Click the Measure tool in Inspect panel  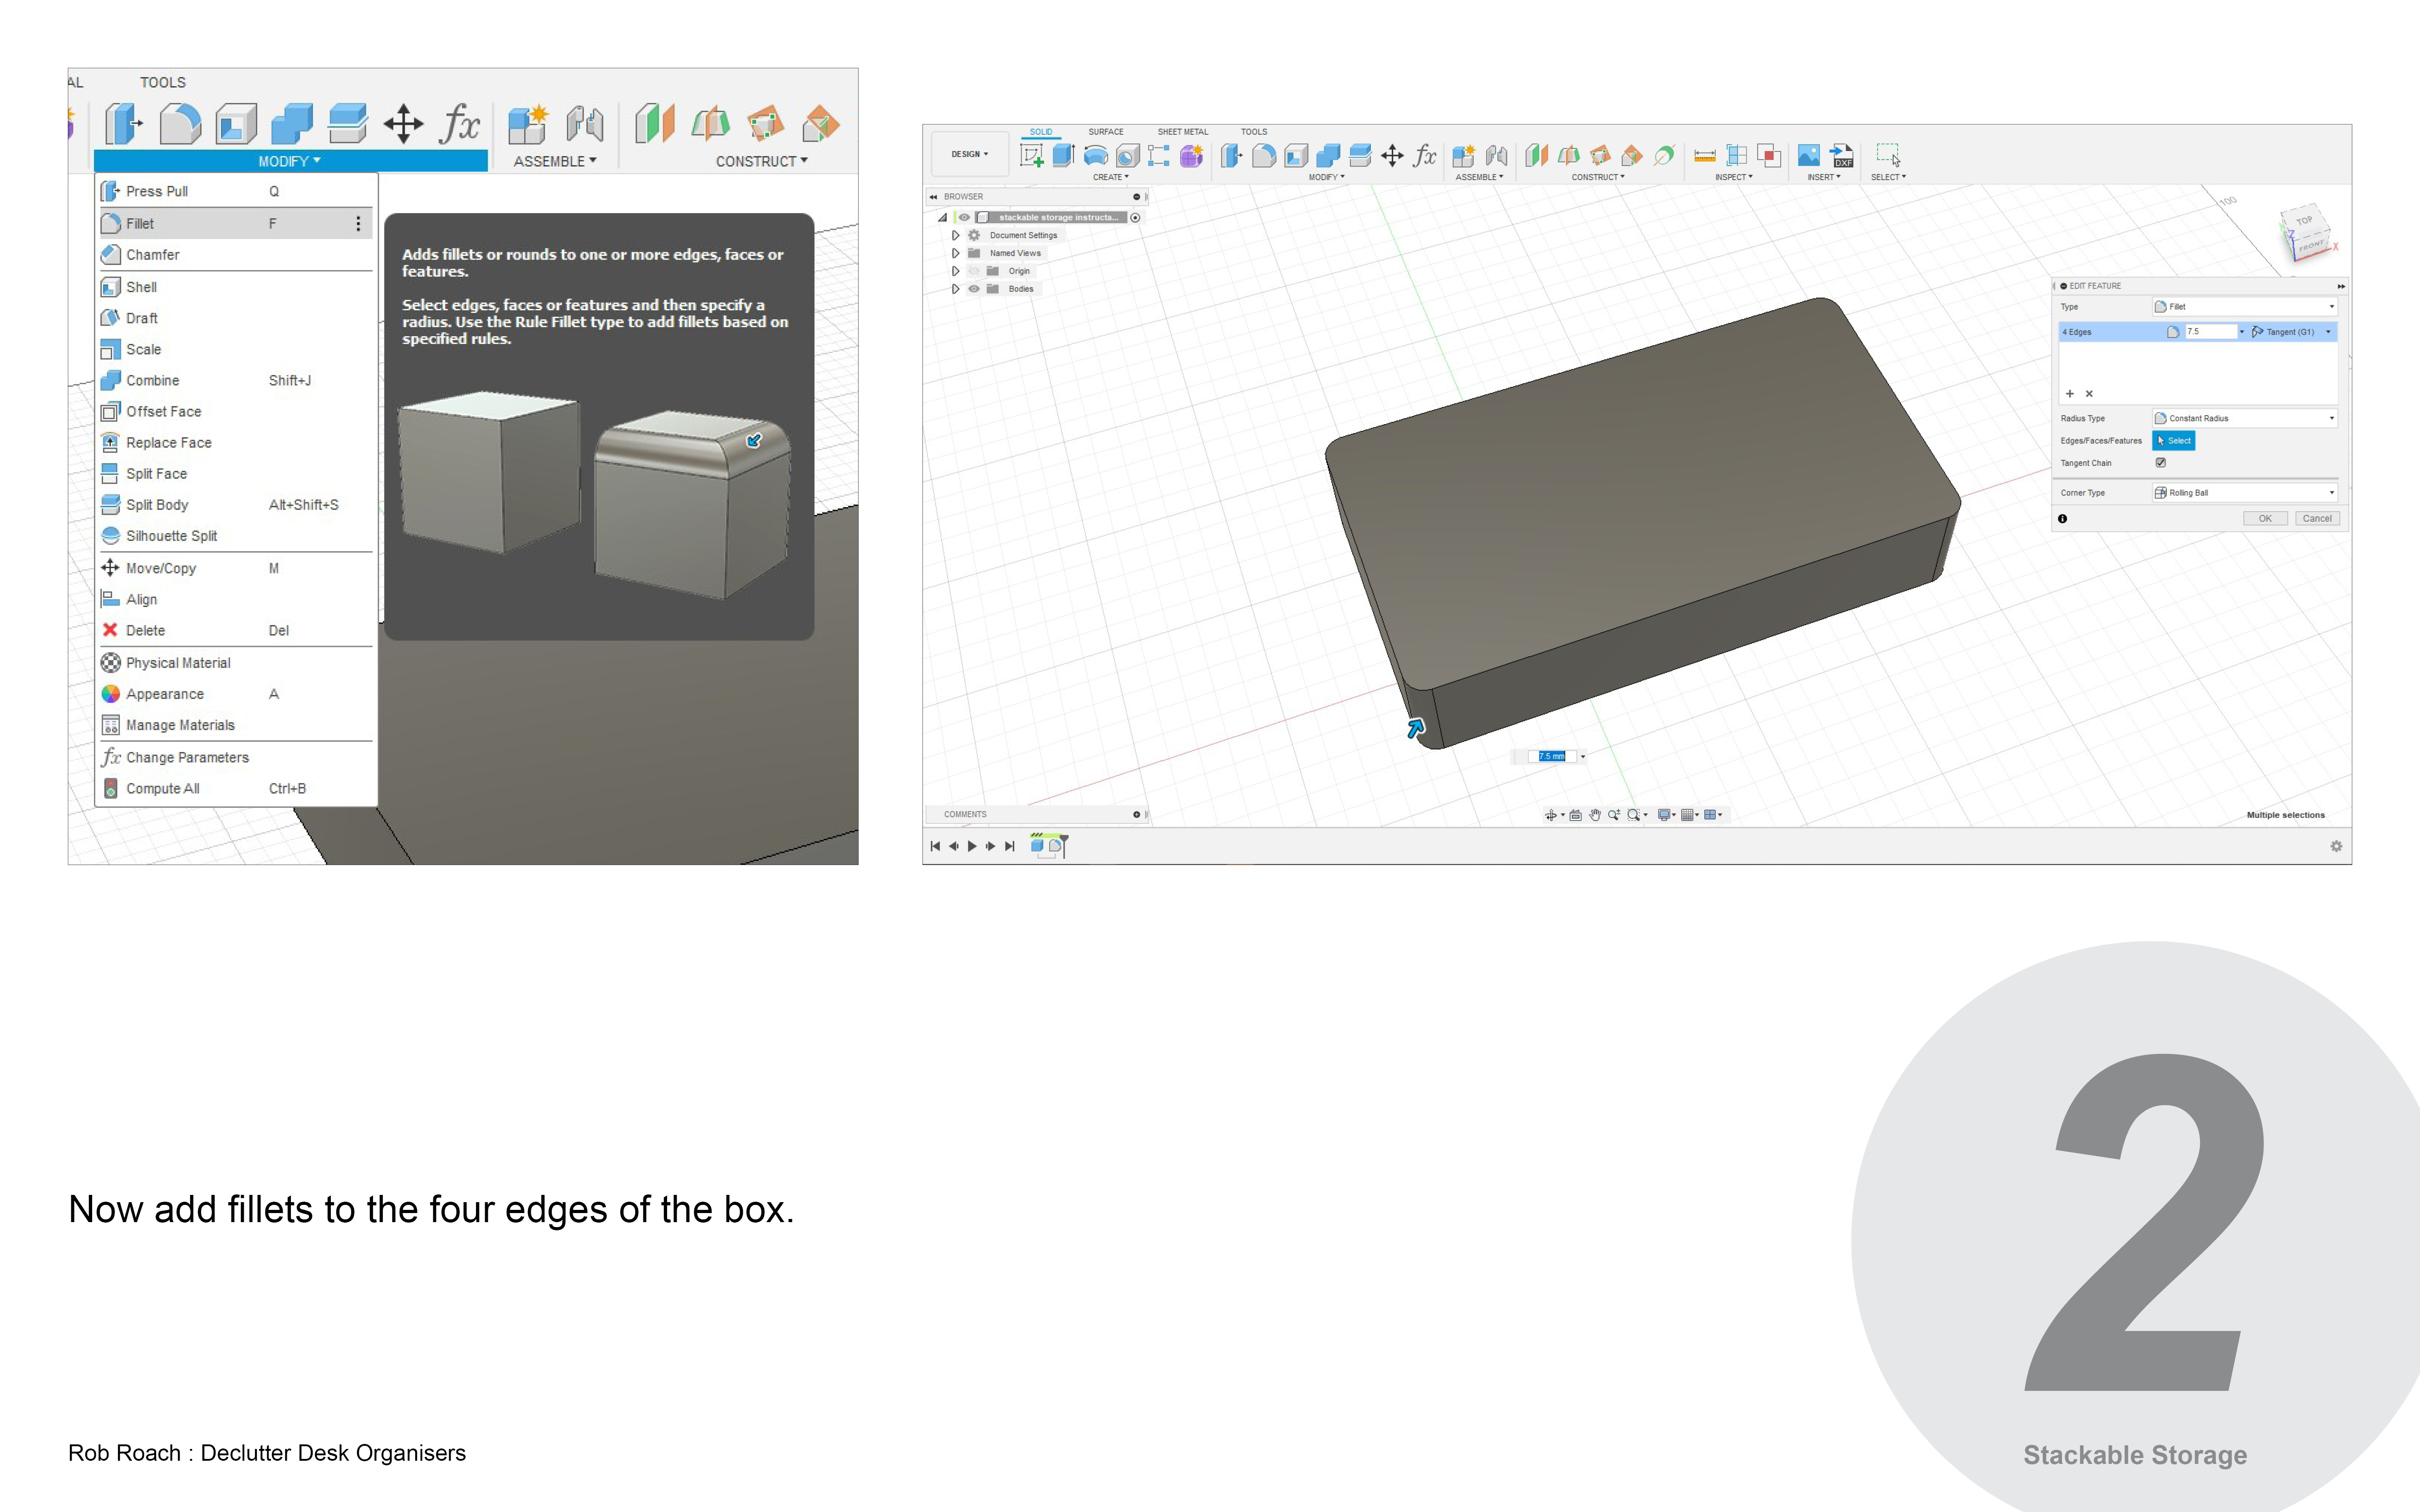tap(1705, 156)
